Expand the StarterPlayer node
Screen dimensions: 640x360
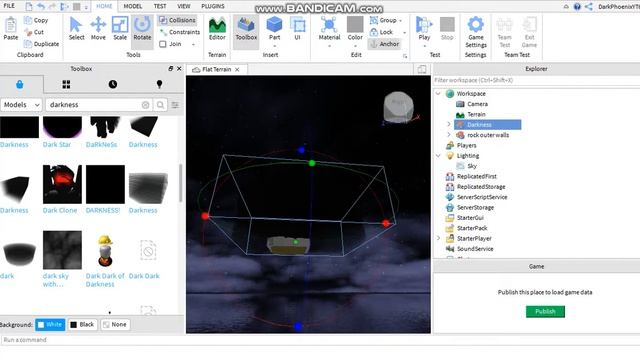[438, 238]
